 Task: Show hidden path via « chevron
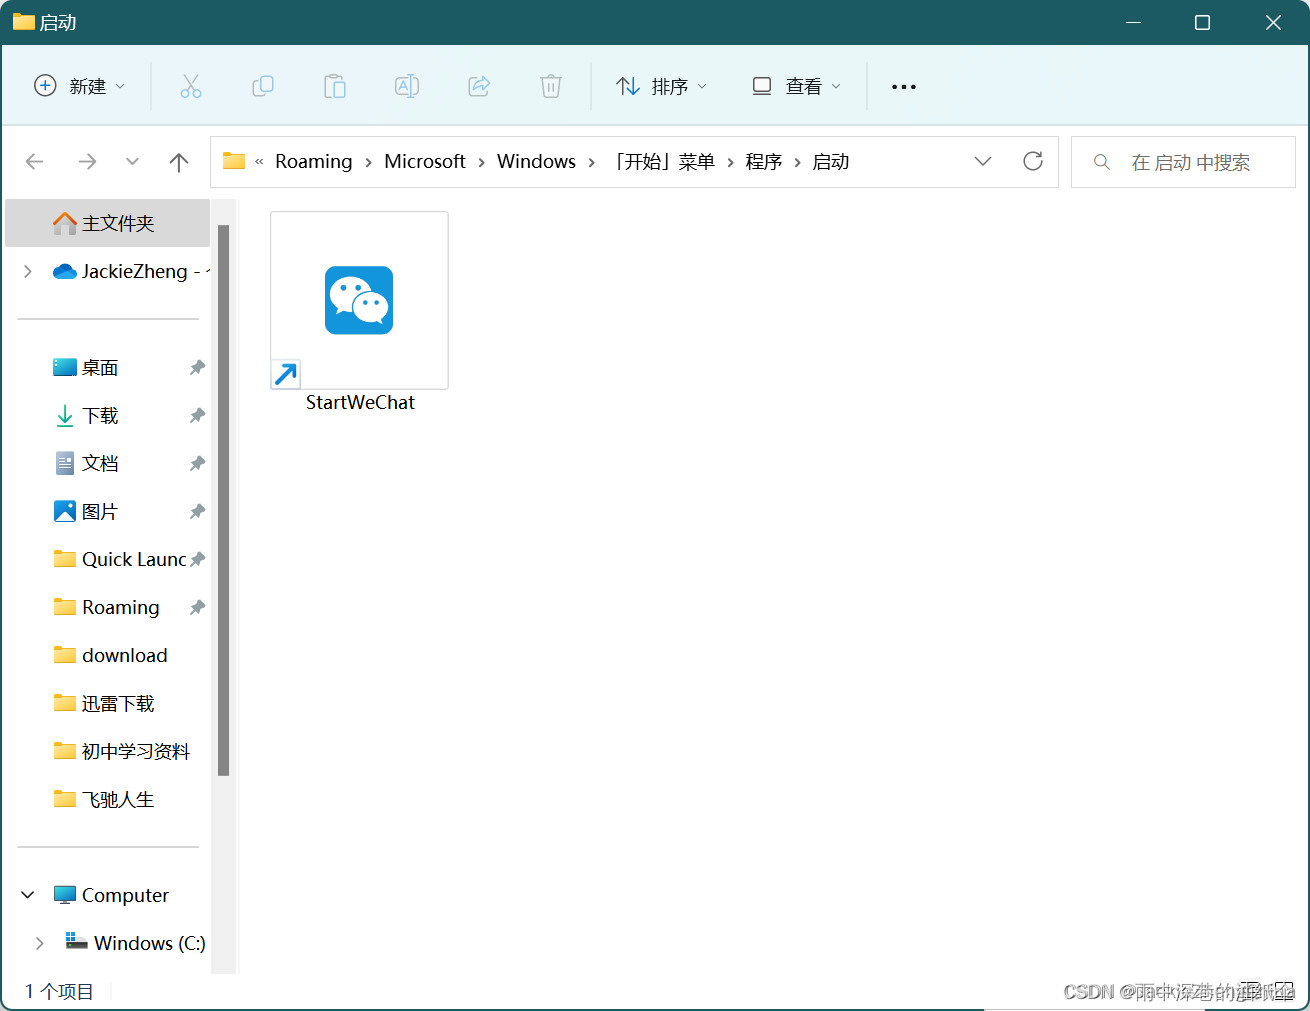pos(259,161)
